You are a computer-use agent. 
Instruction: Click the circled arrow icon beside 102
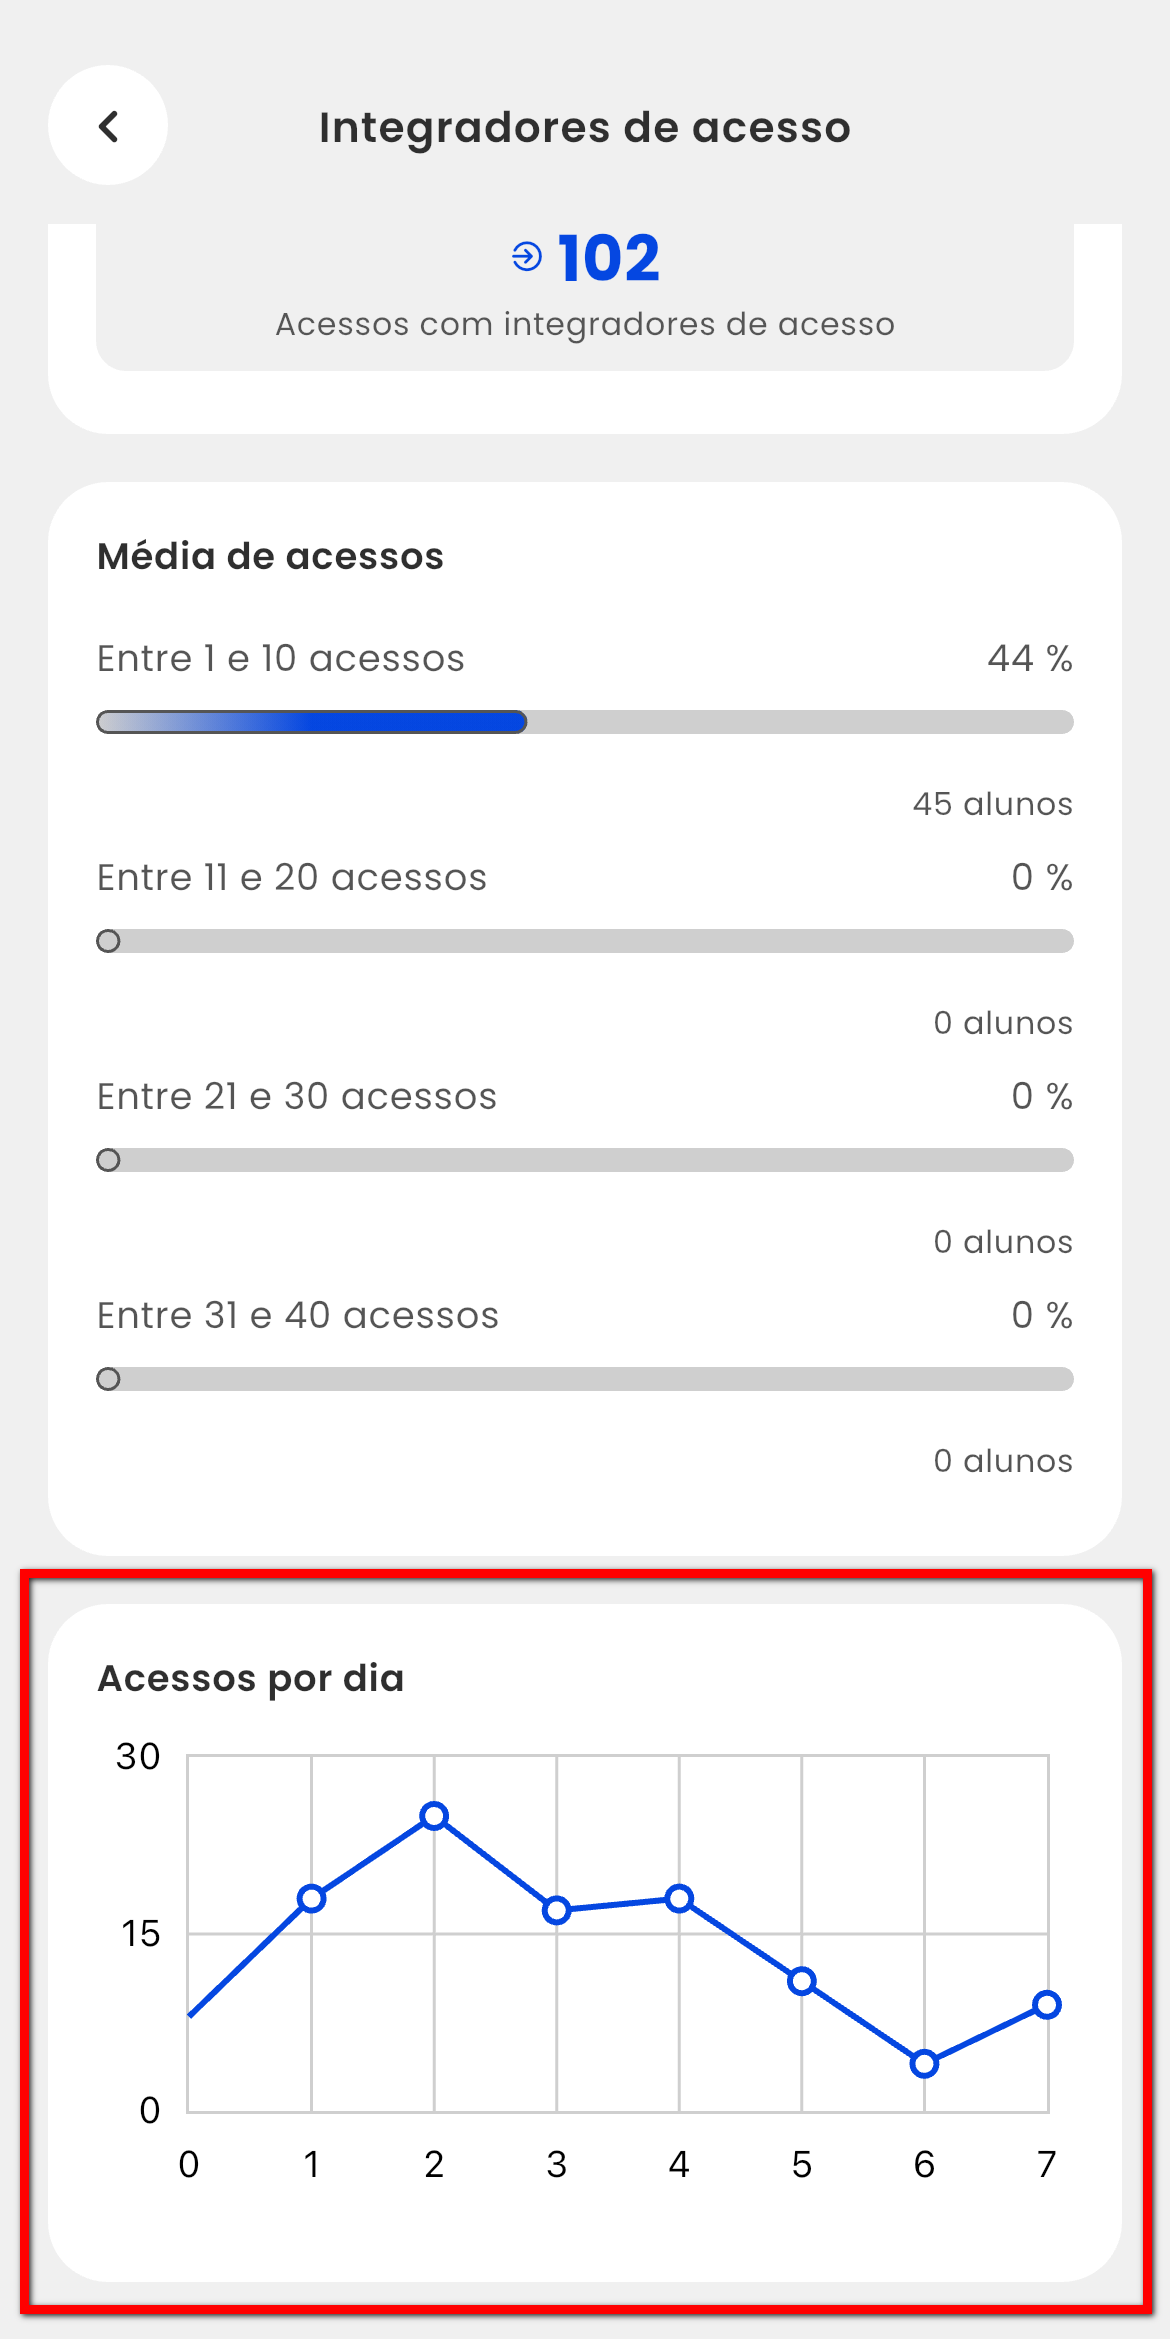click(527, 257)
